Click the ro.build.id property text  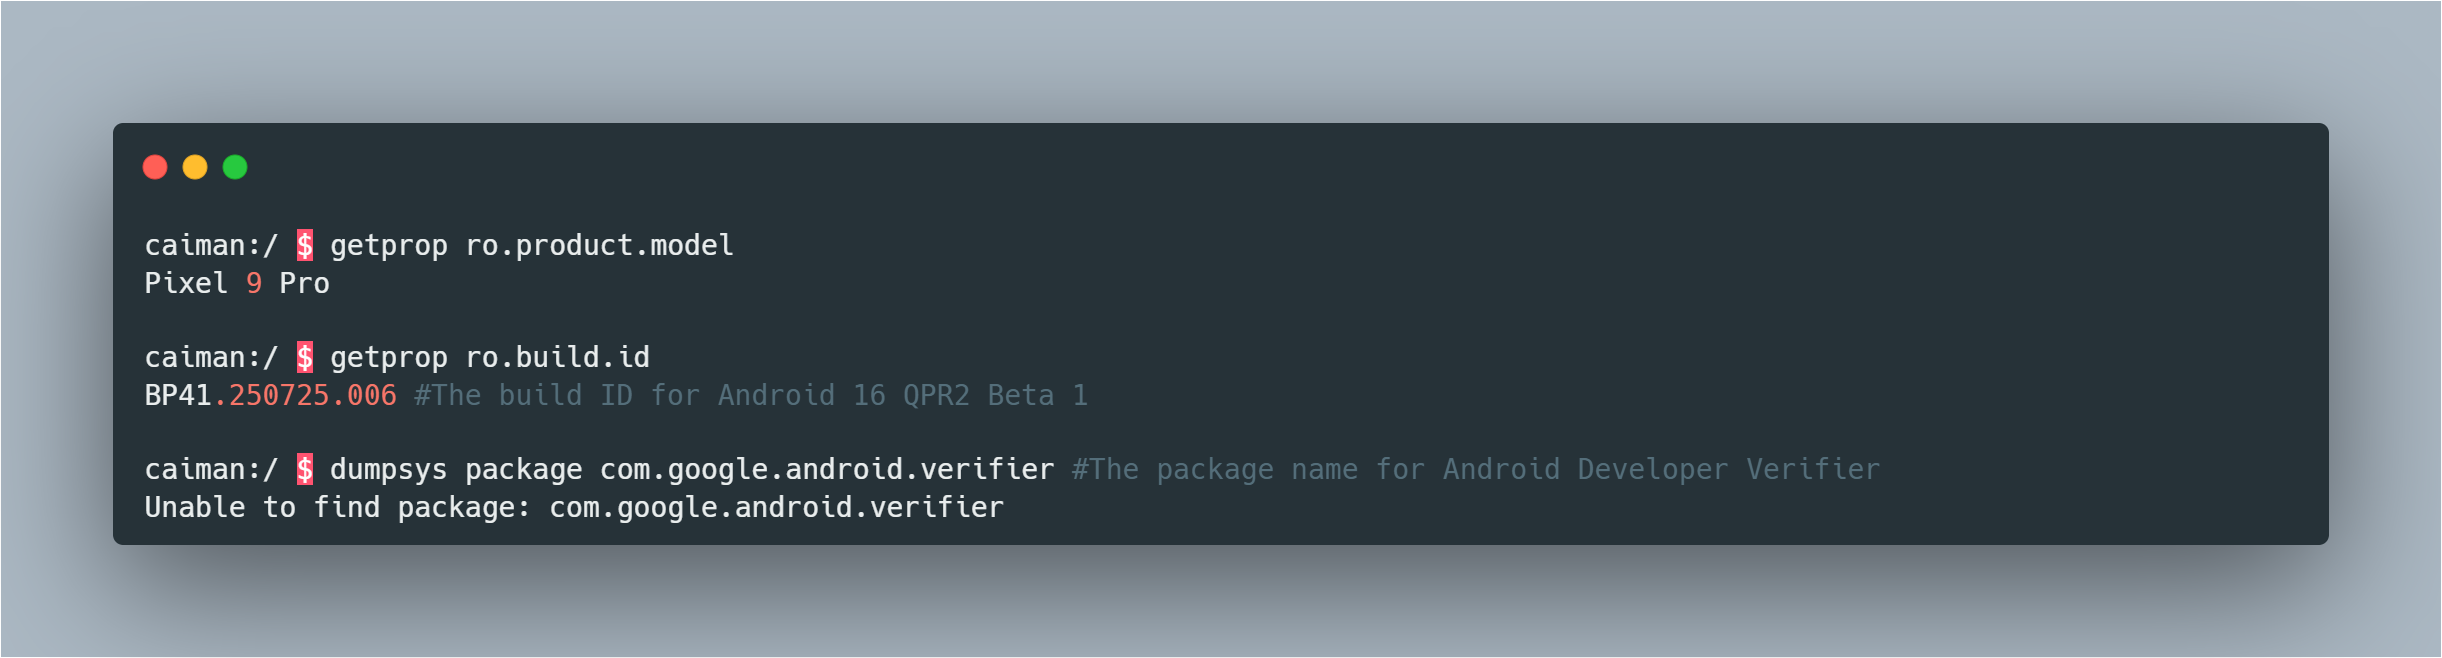click(557, 357)
